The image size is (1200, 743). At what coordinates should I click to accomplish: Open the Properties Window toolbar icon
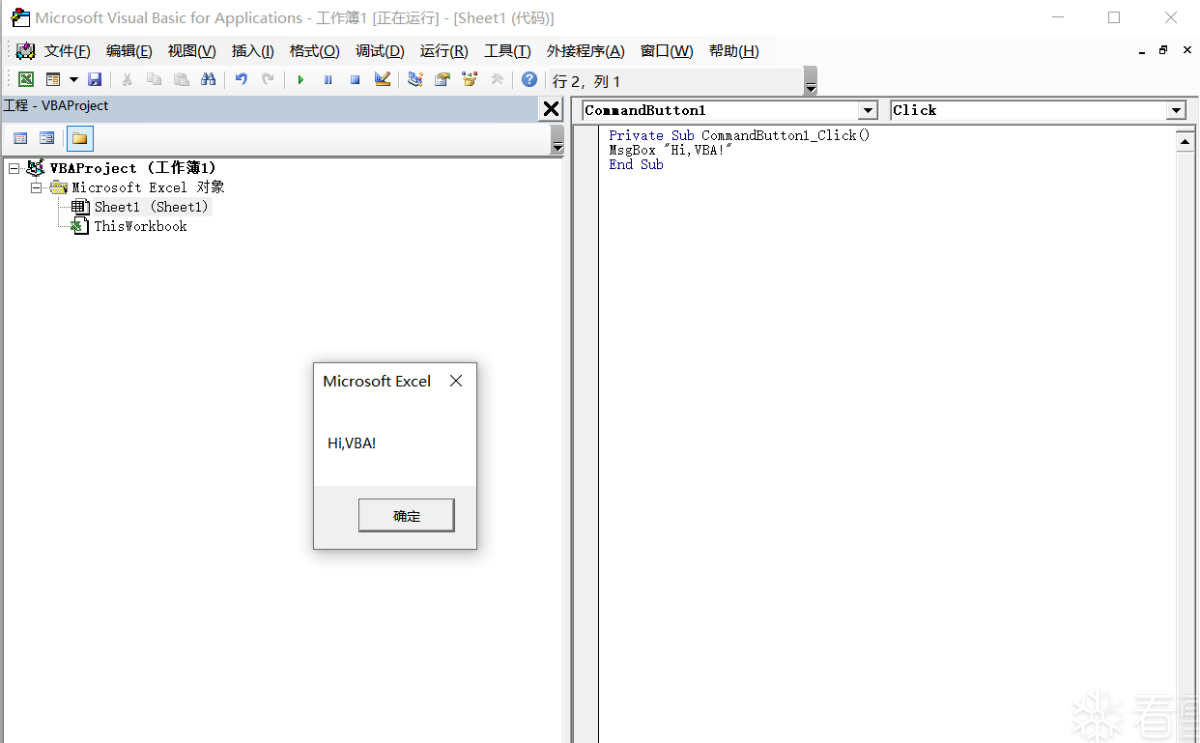[x=442, y=80]
